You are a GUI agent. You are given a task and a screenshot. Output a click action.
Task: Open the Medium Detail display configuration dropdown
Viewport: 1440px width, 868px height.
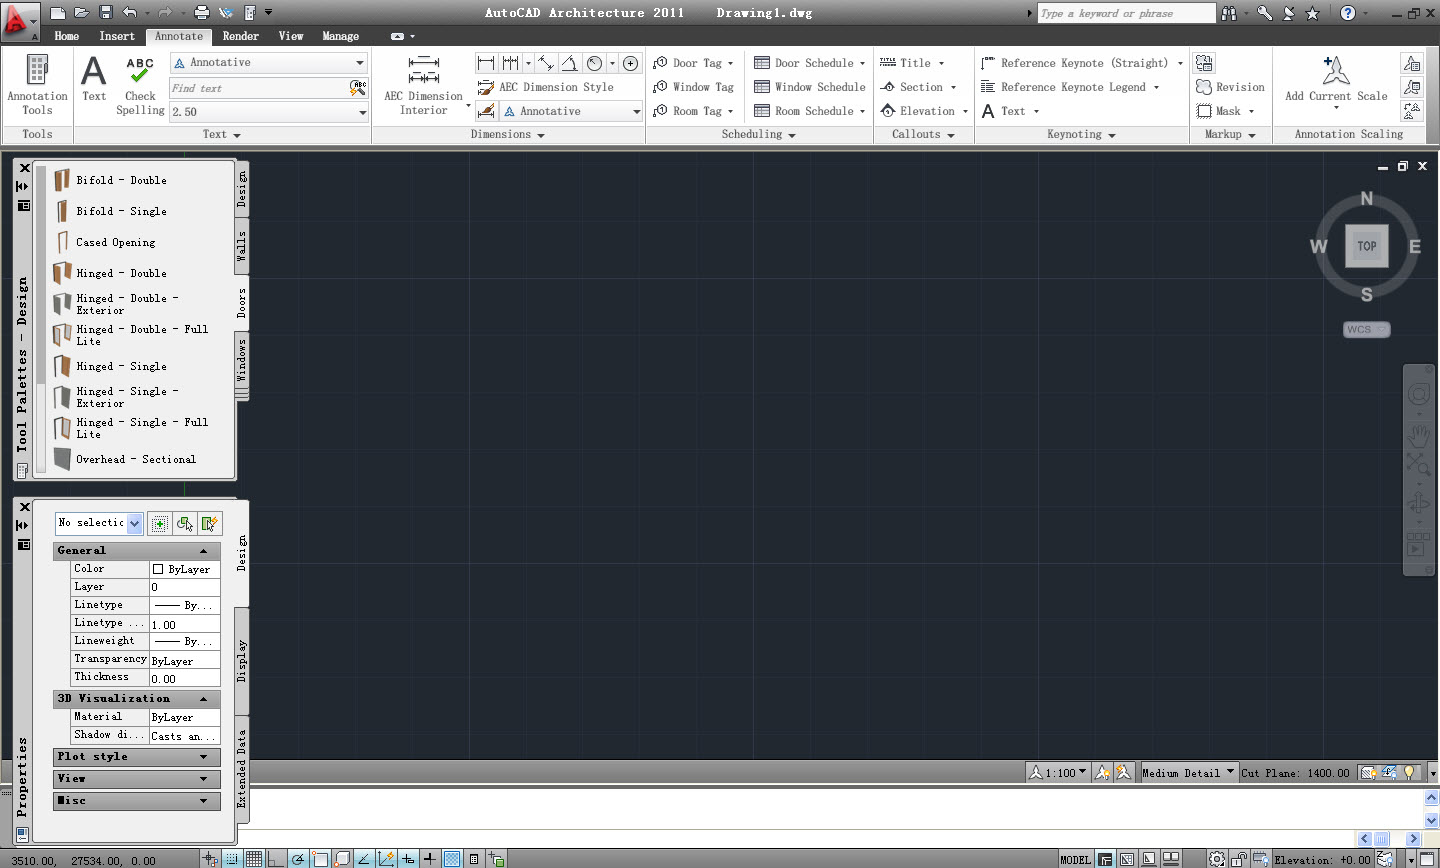click(1188, 773)
